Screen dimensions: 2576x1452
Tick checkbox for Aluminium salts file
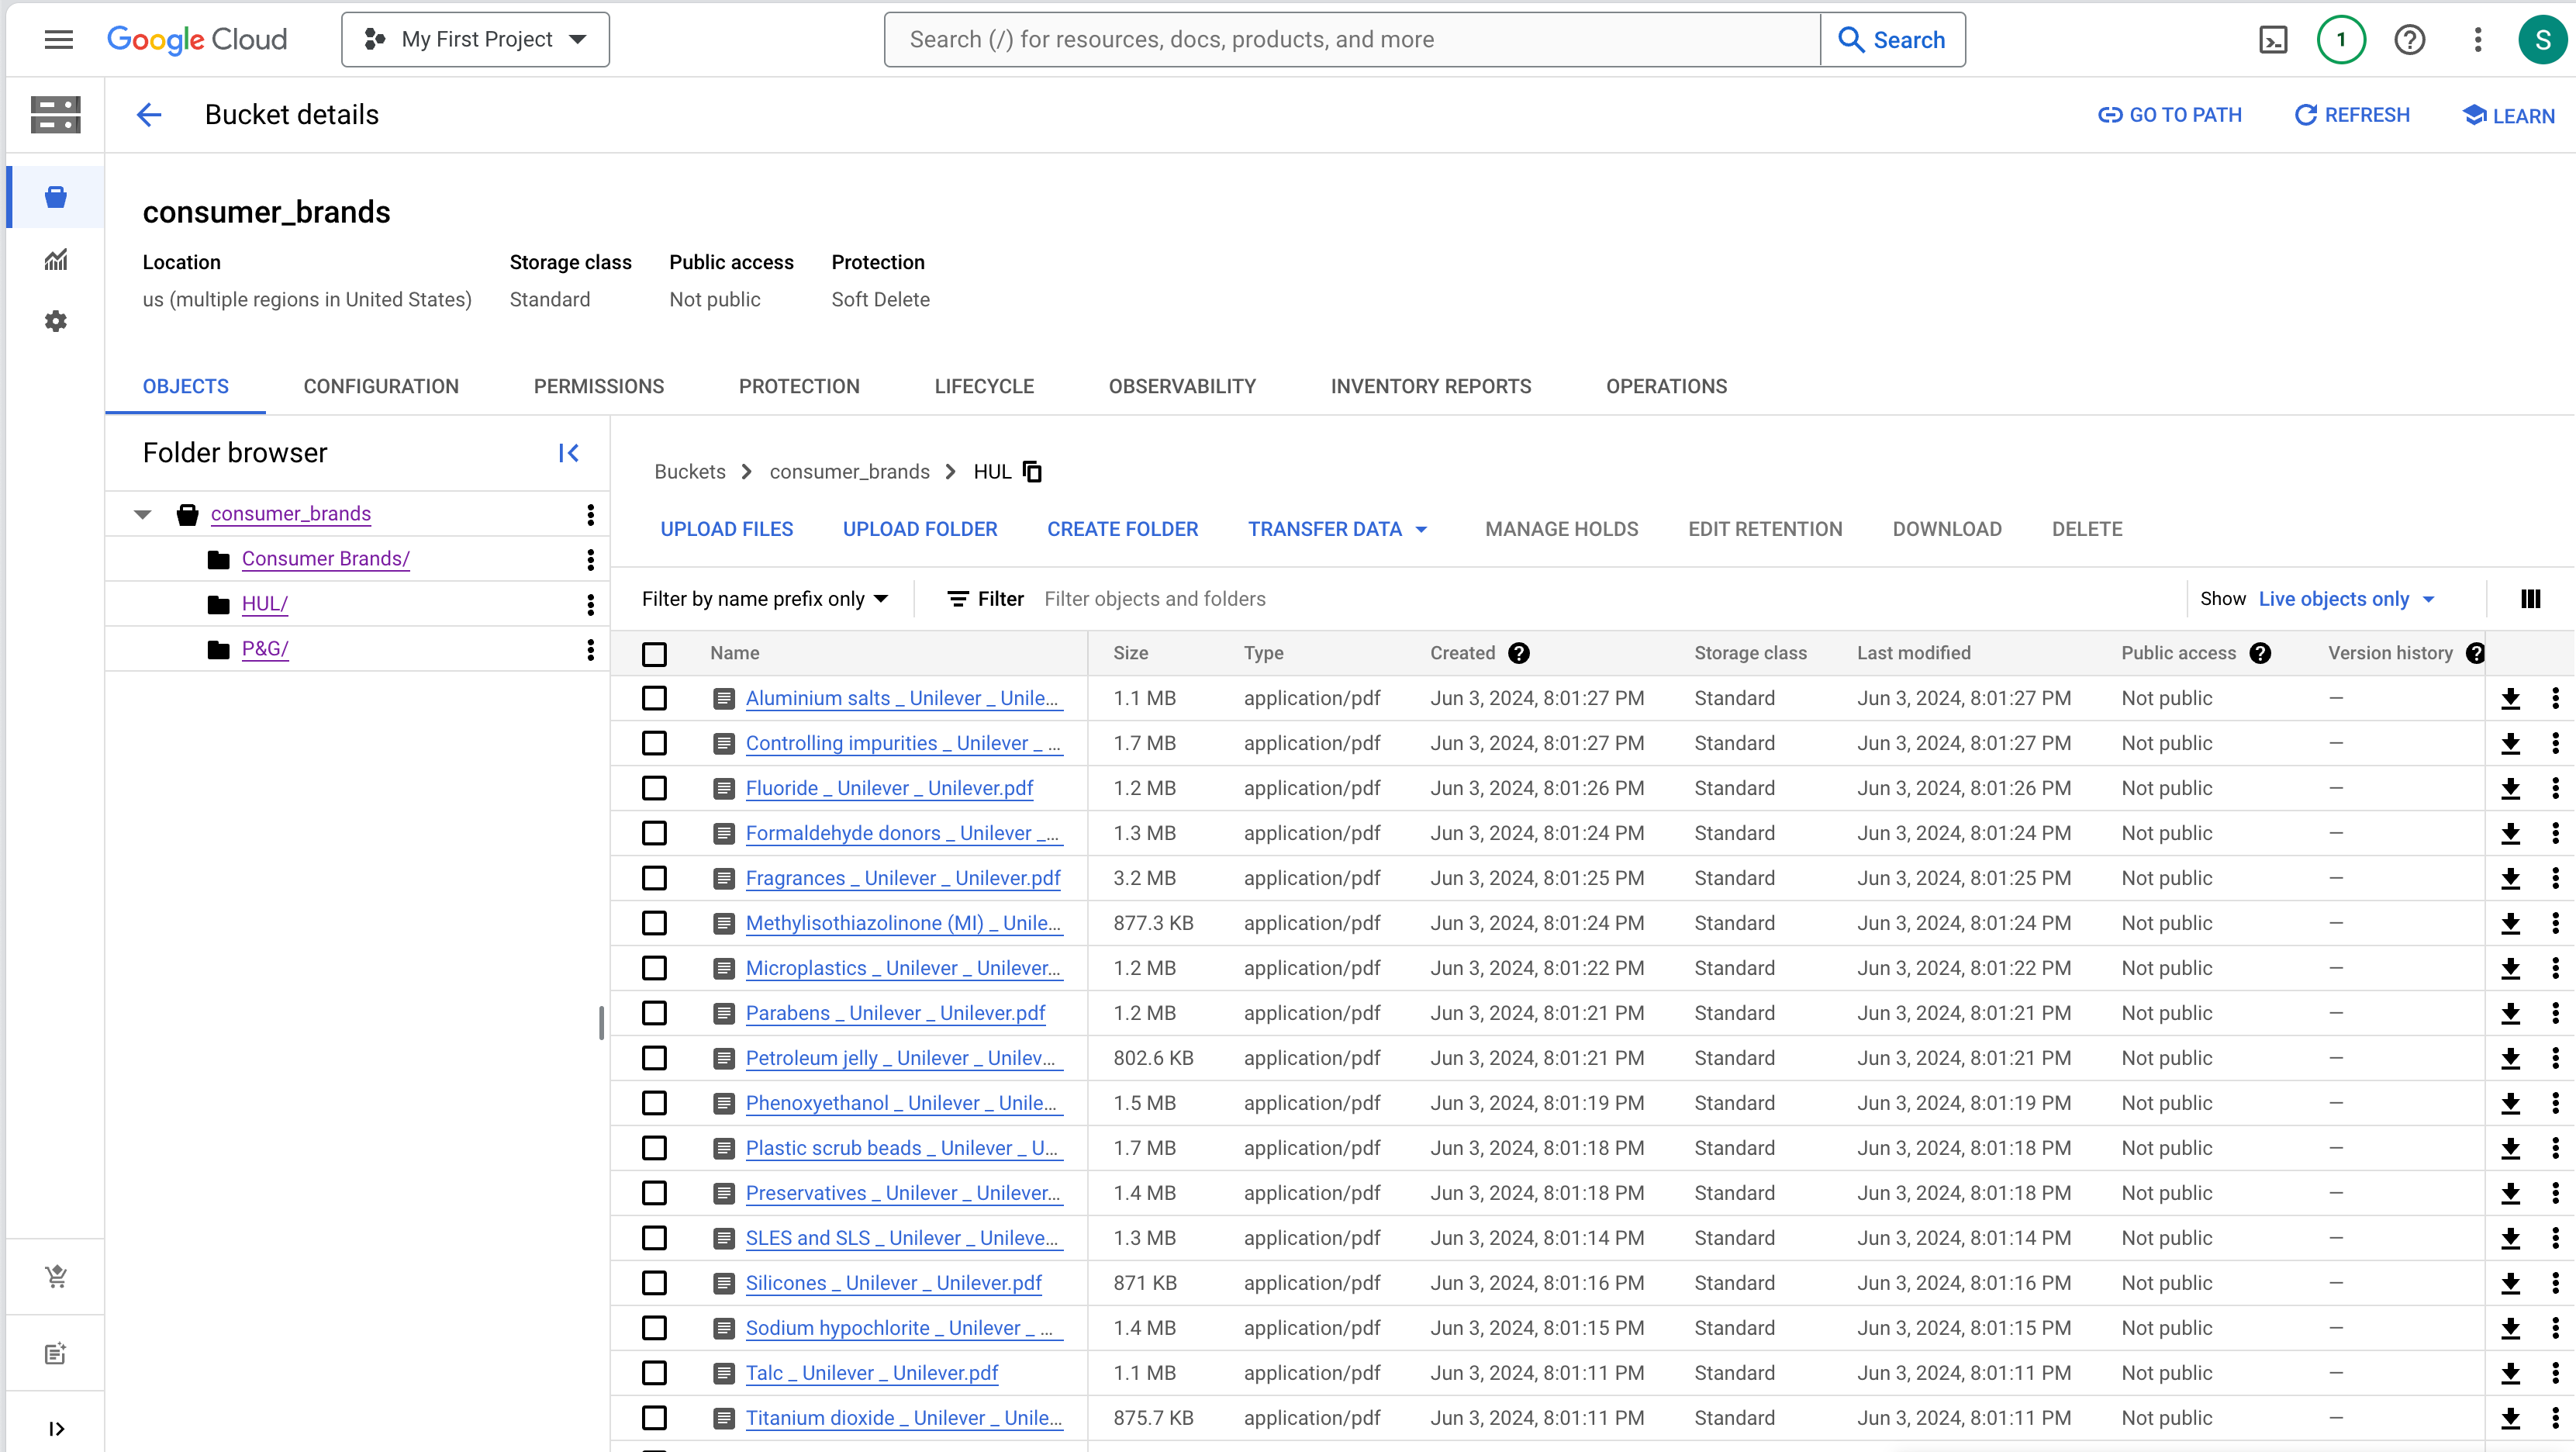click(654, 698)
